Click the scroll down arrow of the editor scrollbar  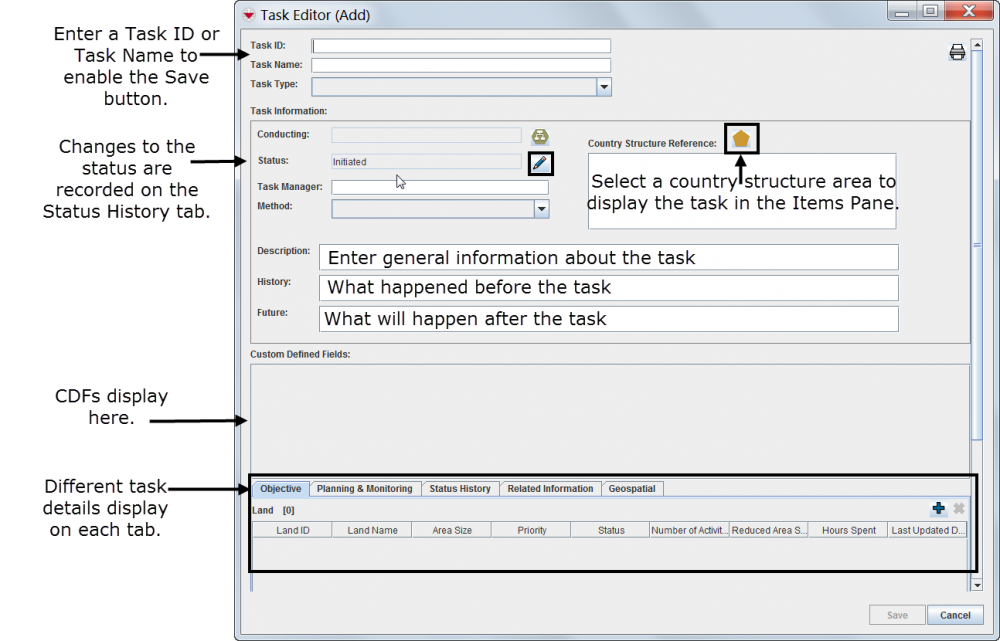[975, 583]
